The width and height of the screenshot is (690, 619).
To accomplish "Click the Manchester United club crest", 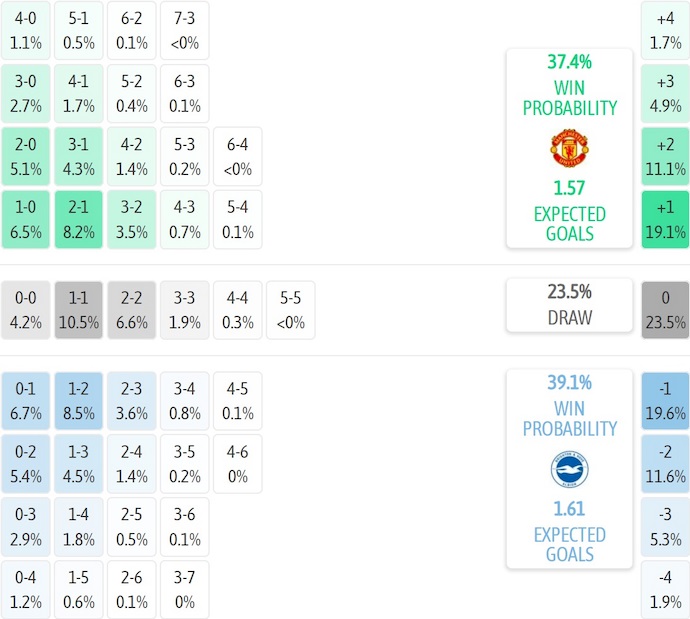I will 569,149.
